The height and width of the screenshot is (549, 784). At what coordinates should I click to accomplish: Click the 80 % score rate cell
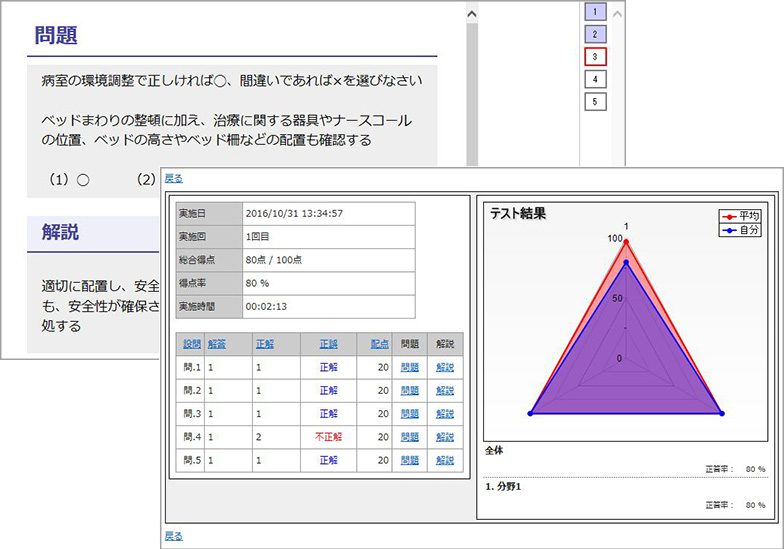coord(328,283)
